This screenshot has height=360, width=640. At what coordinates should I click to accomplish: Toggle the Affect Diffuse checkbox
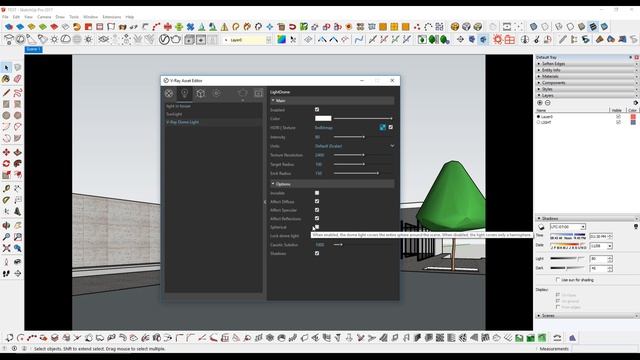[x=317, y=201]
